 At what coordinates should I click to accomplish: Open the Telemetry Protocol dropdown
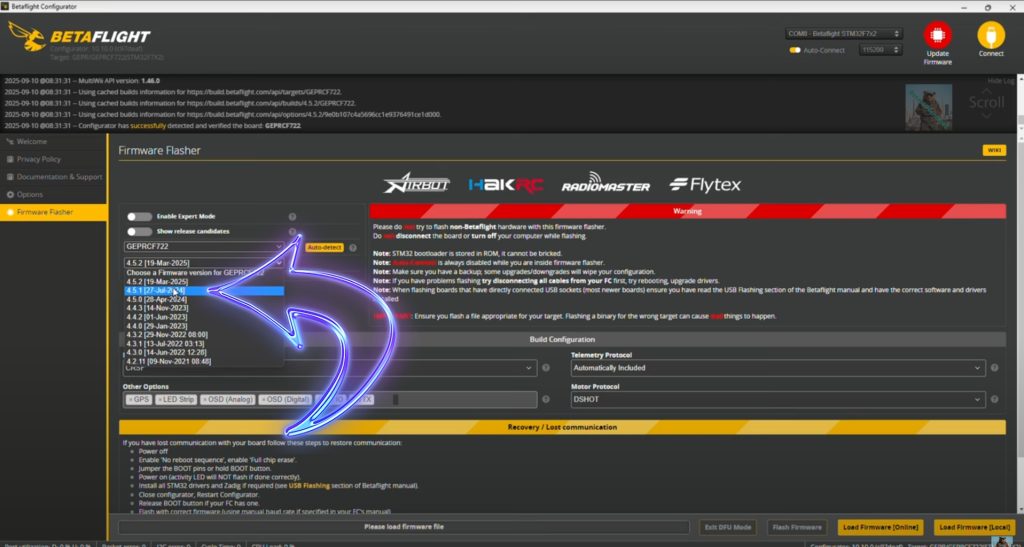[x=776, y=368]
